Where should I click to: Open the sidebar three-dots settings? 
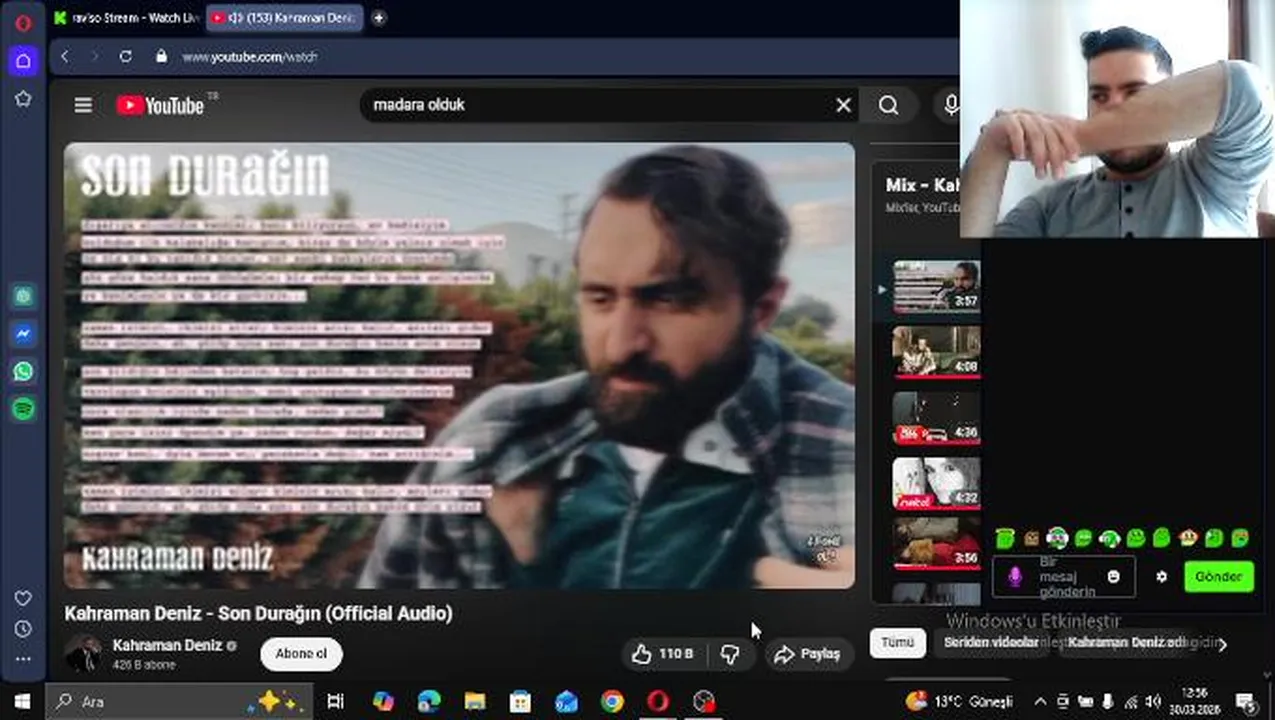point(23,660)
